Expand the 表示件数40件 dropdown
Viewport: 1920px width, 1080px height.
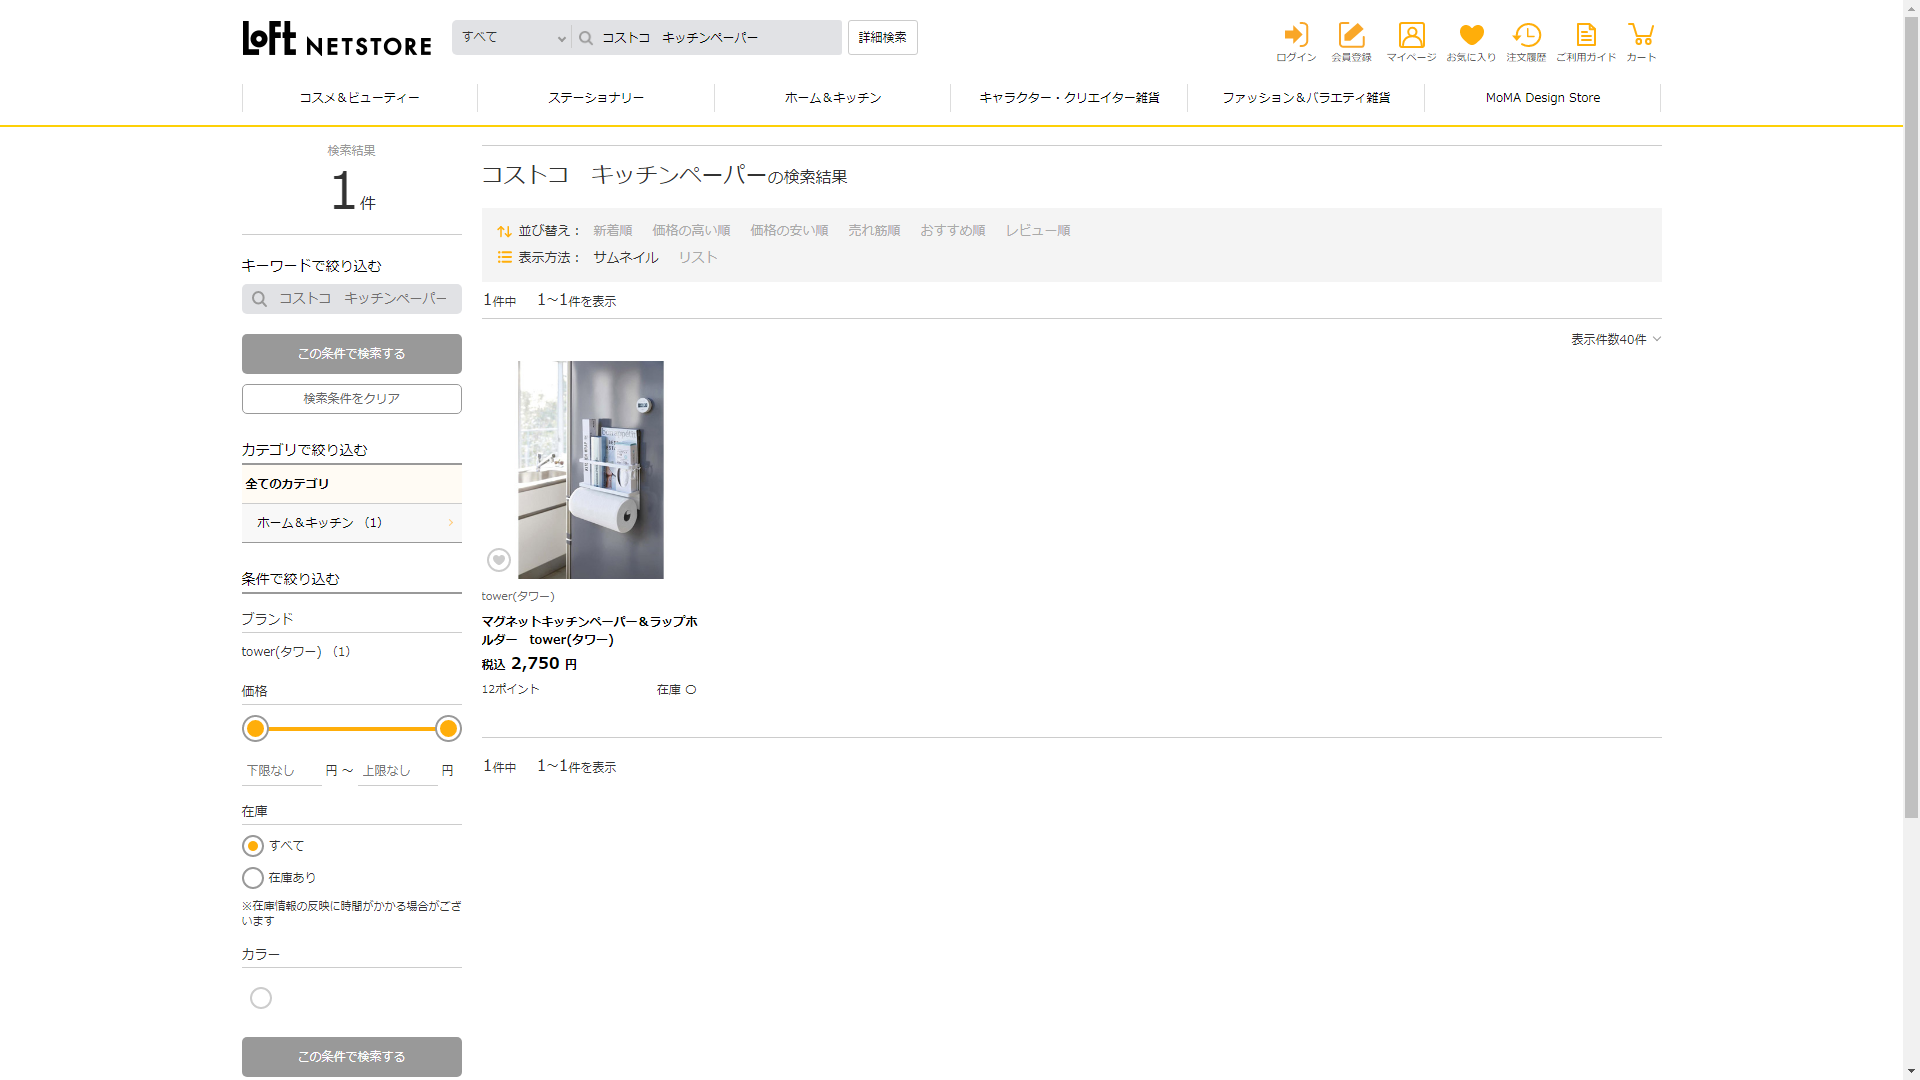point(1615,340)
